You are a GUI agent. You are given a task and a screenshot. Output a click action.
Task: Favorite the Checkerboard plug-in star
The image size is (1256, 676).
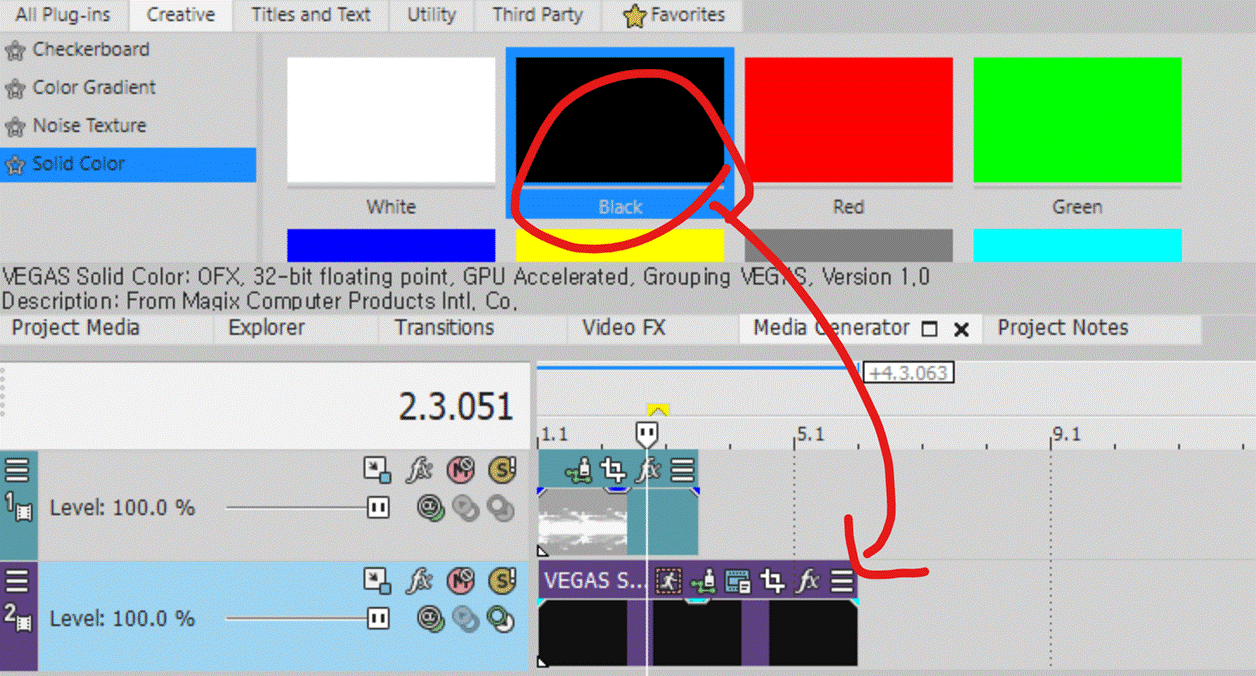15,51
